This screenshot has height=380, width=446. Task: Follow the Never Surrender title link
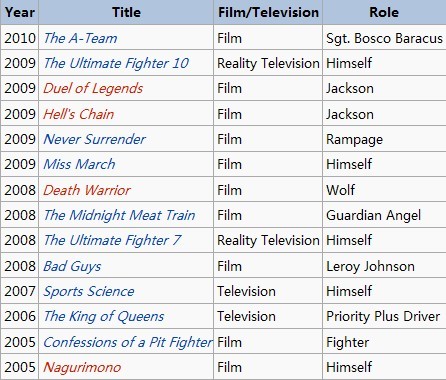tap(95, 139)
